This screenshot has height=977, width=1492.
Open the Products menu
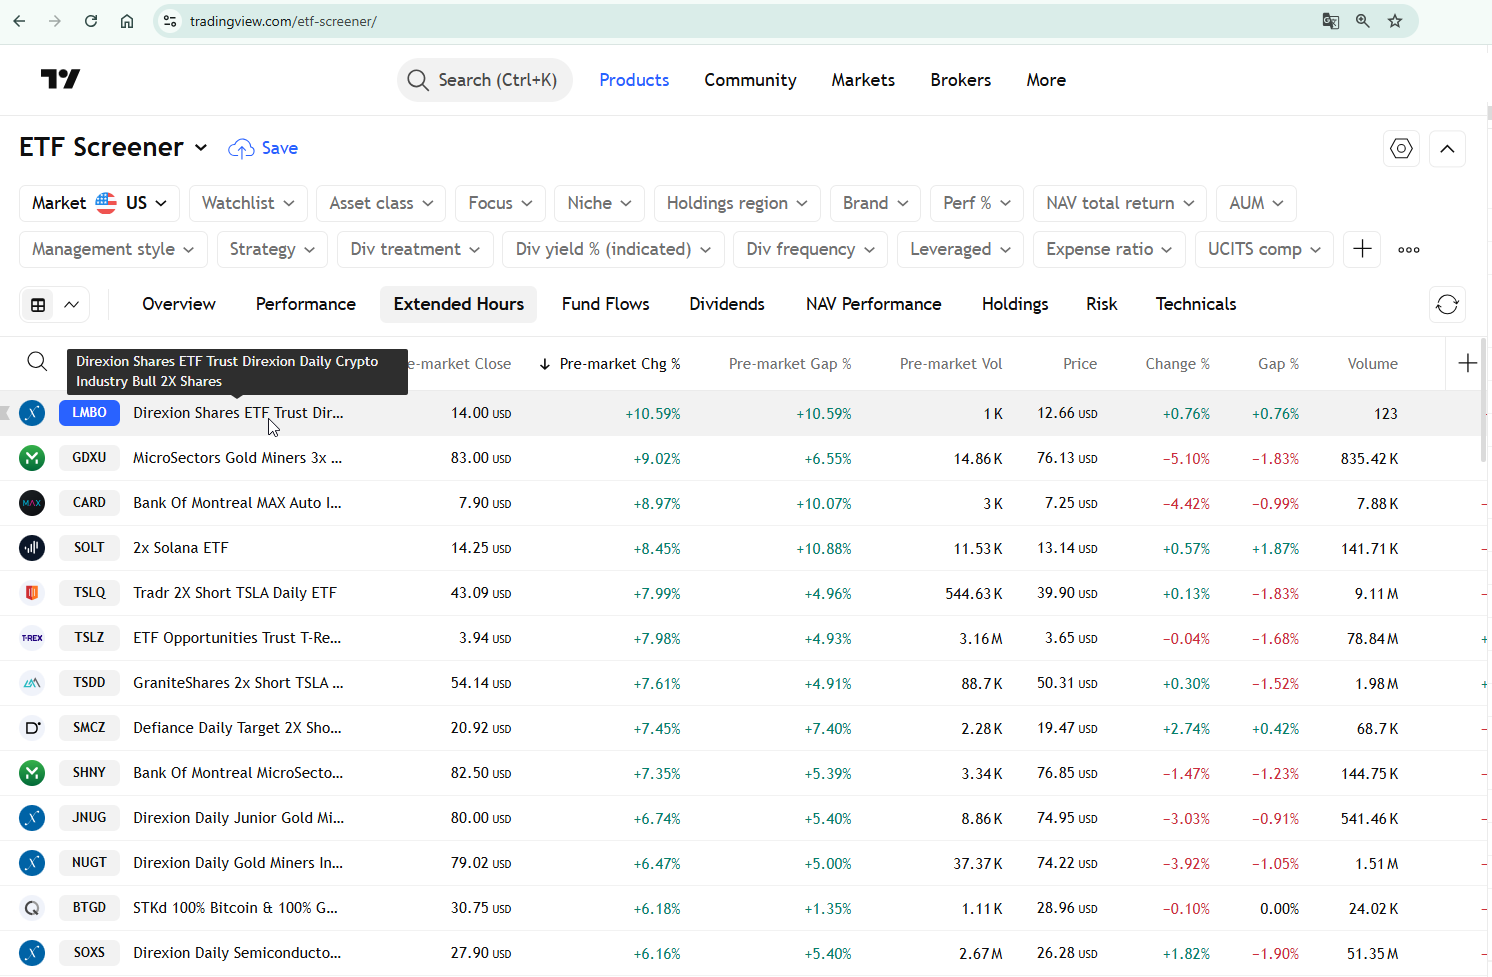click(634, 80)
